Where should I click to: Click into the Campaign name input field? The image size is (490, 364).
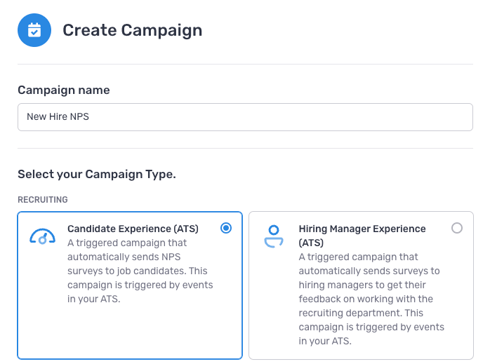(245, 117)
